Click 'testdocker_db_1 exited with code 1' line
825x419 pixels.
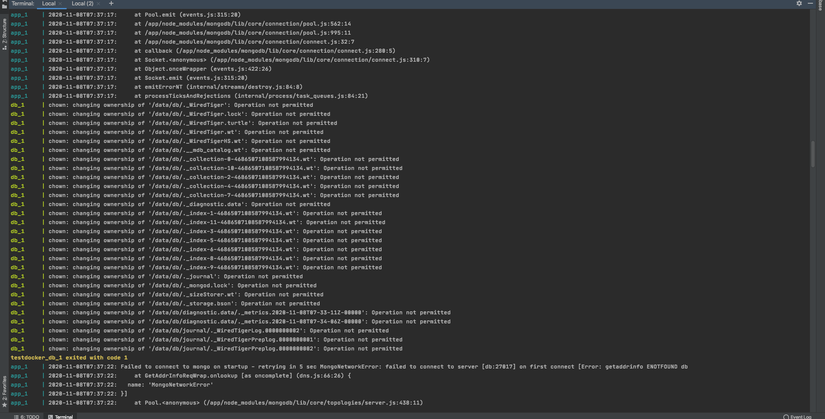tap(69, 357)
